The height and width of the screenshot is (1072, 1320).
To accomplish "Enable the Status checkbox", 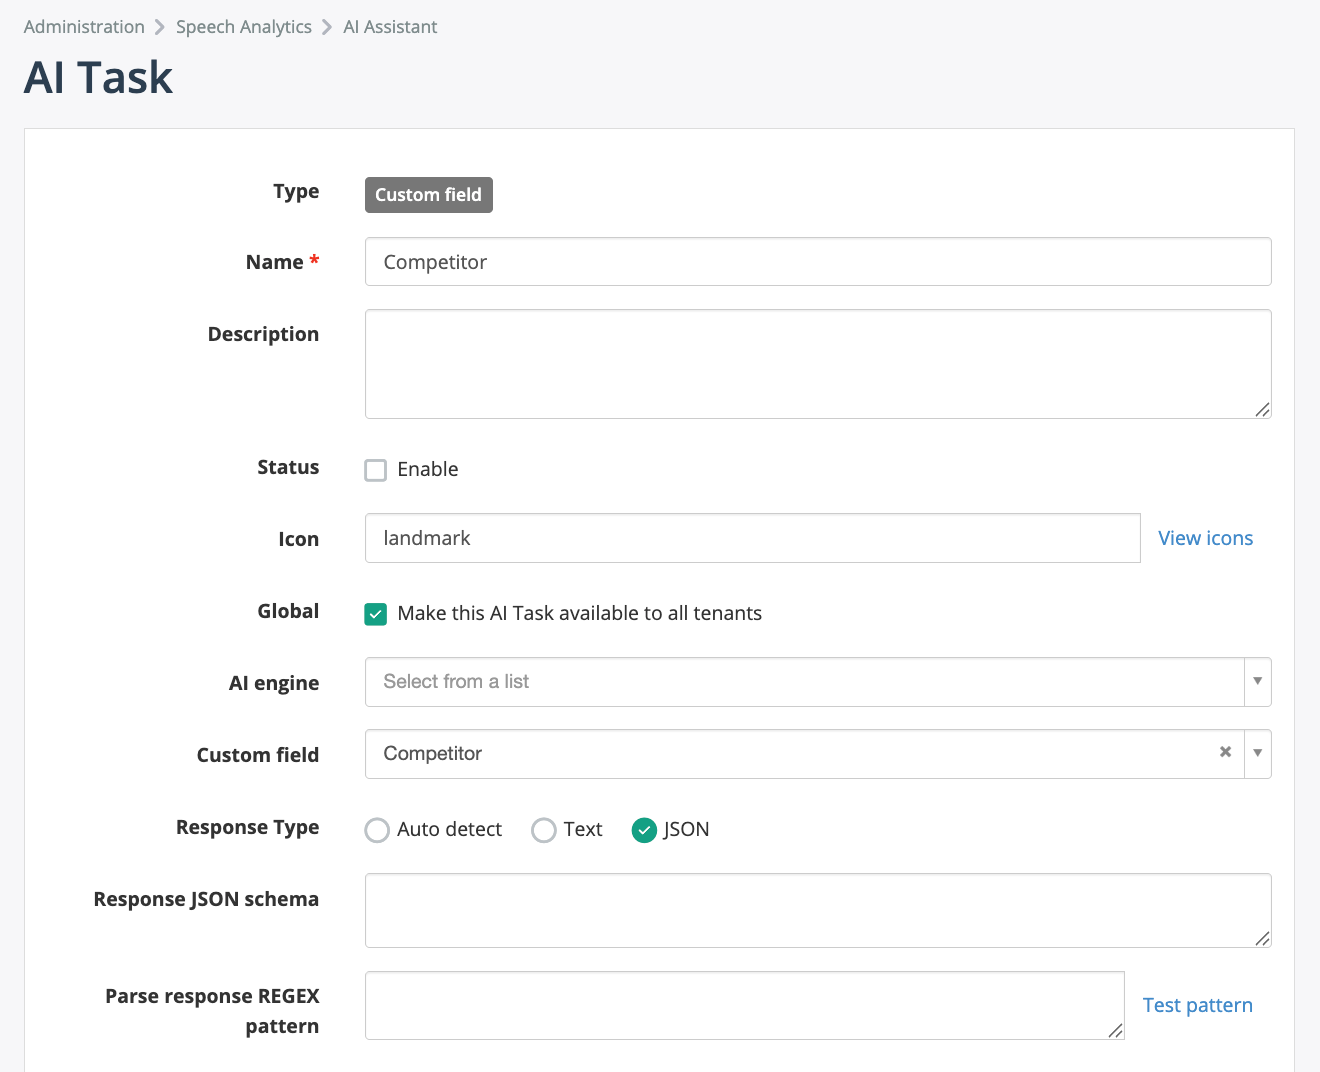I will (376, 470).
